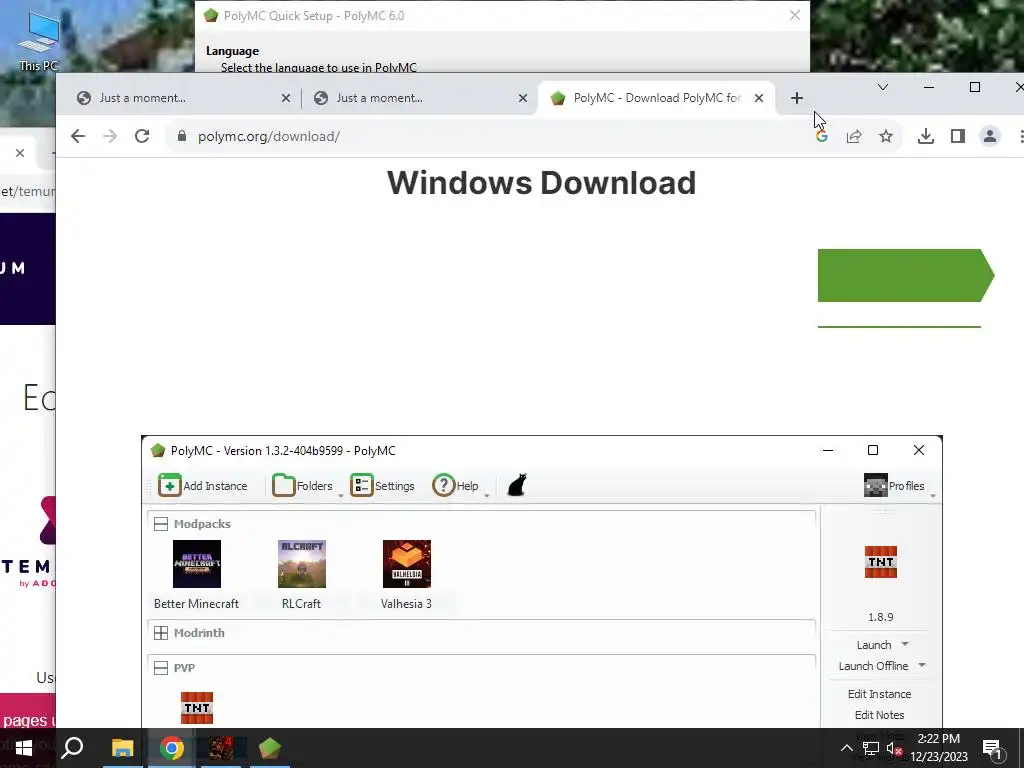Screen dimensions: 1024x768
Task: Open the Chrome profile avatar
Action: [x=990, y=136]
